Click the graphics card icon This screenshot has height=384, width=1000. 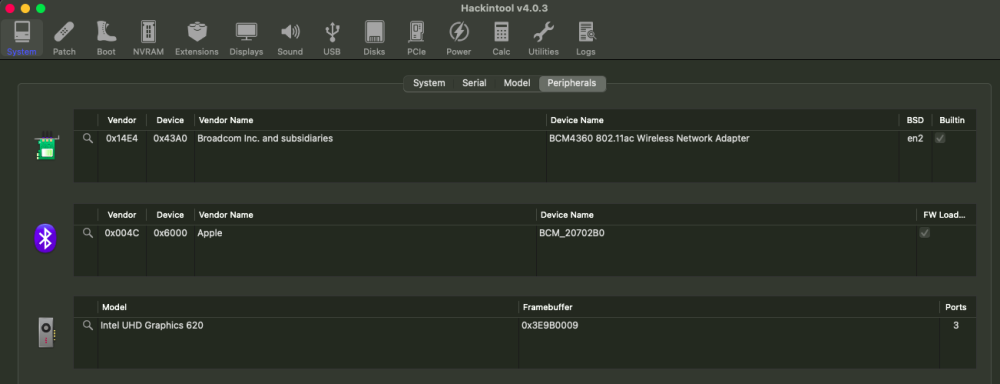[x=46, y=332]
